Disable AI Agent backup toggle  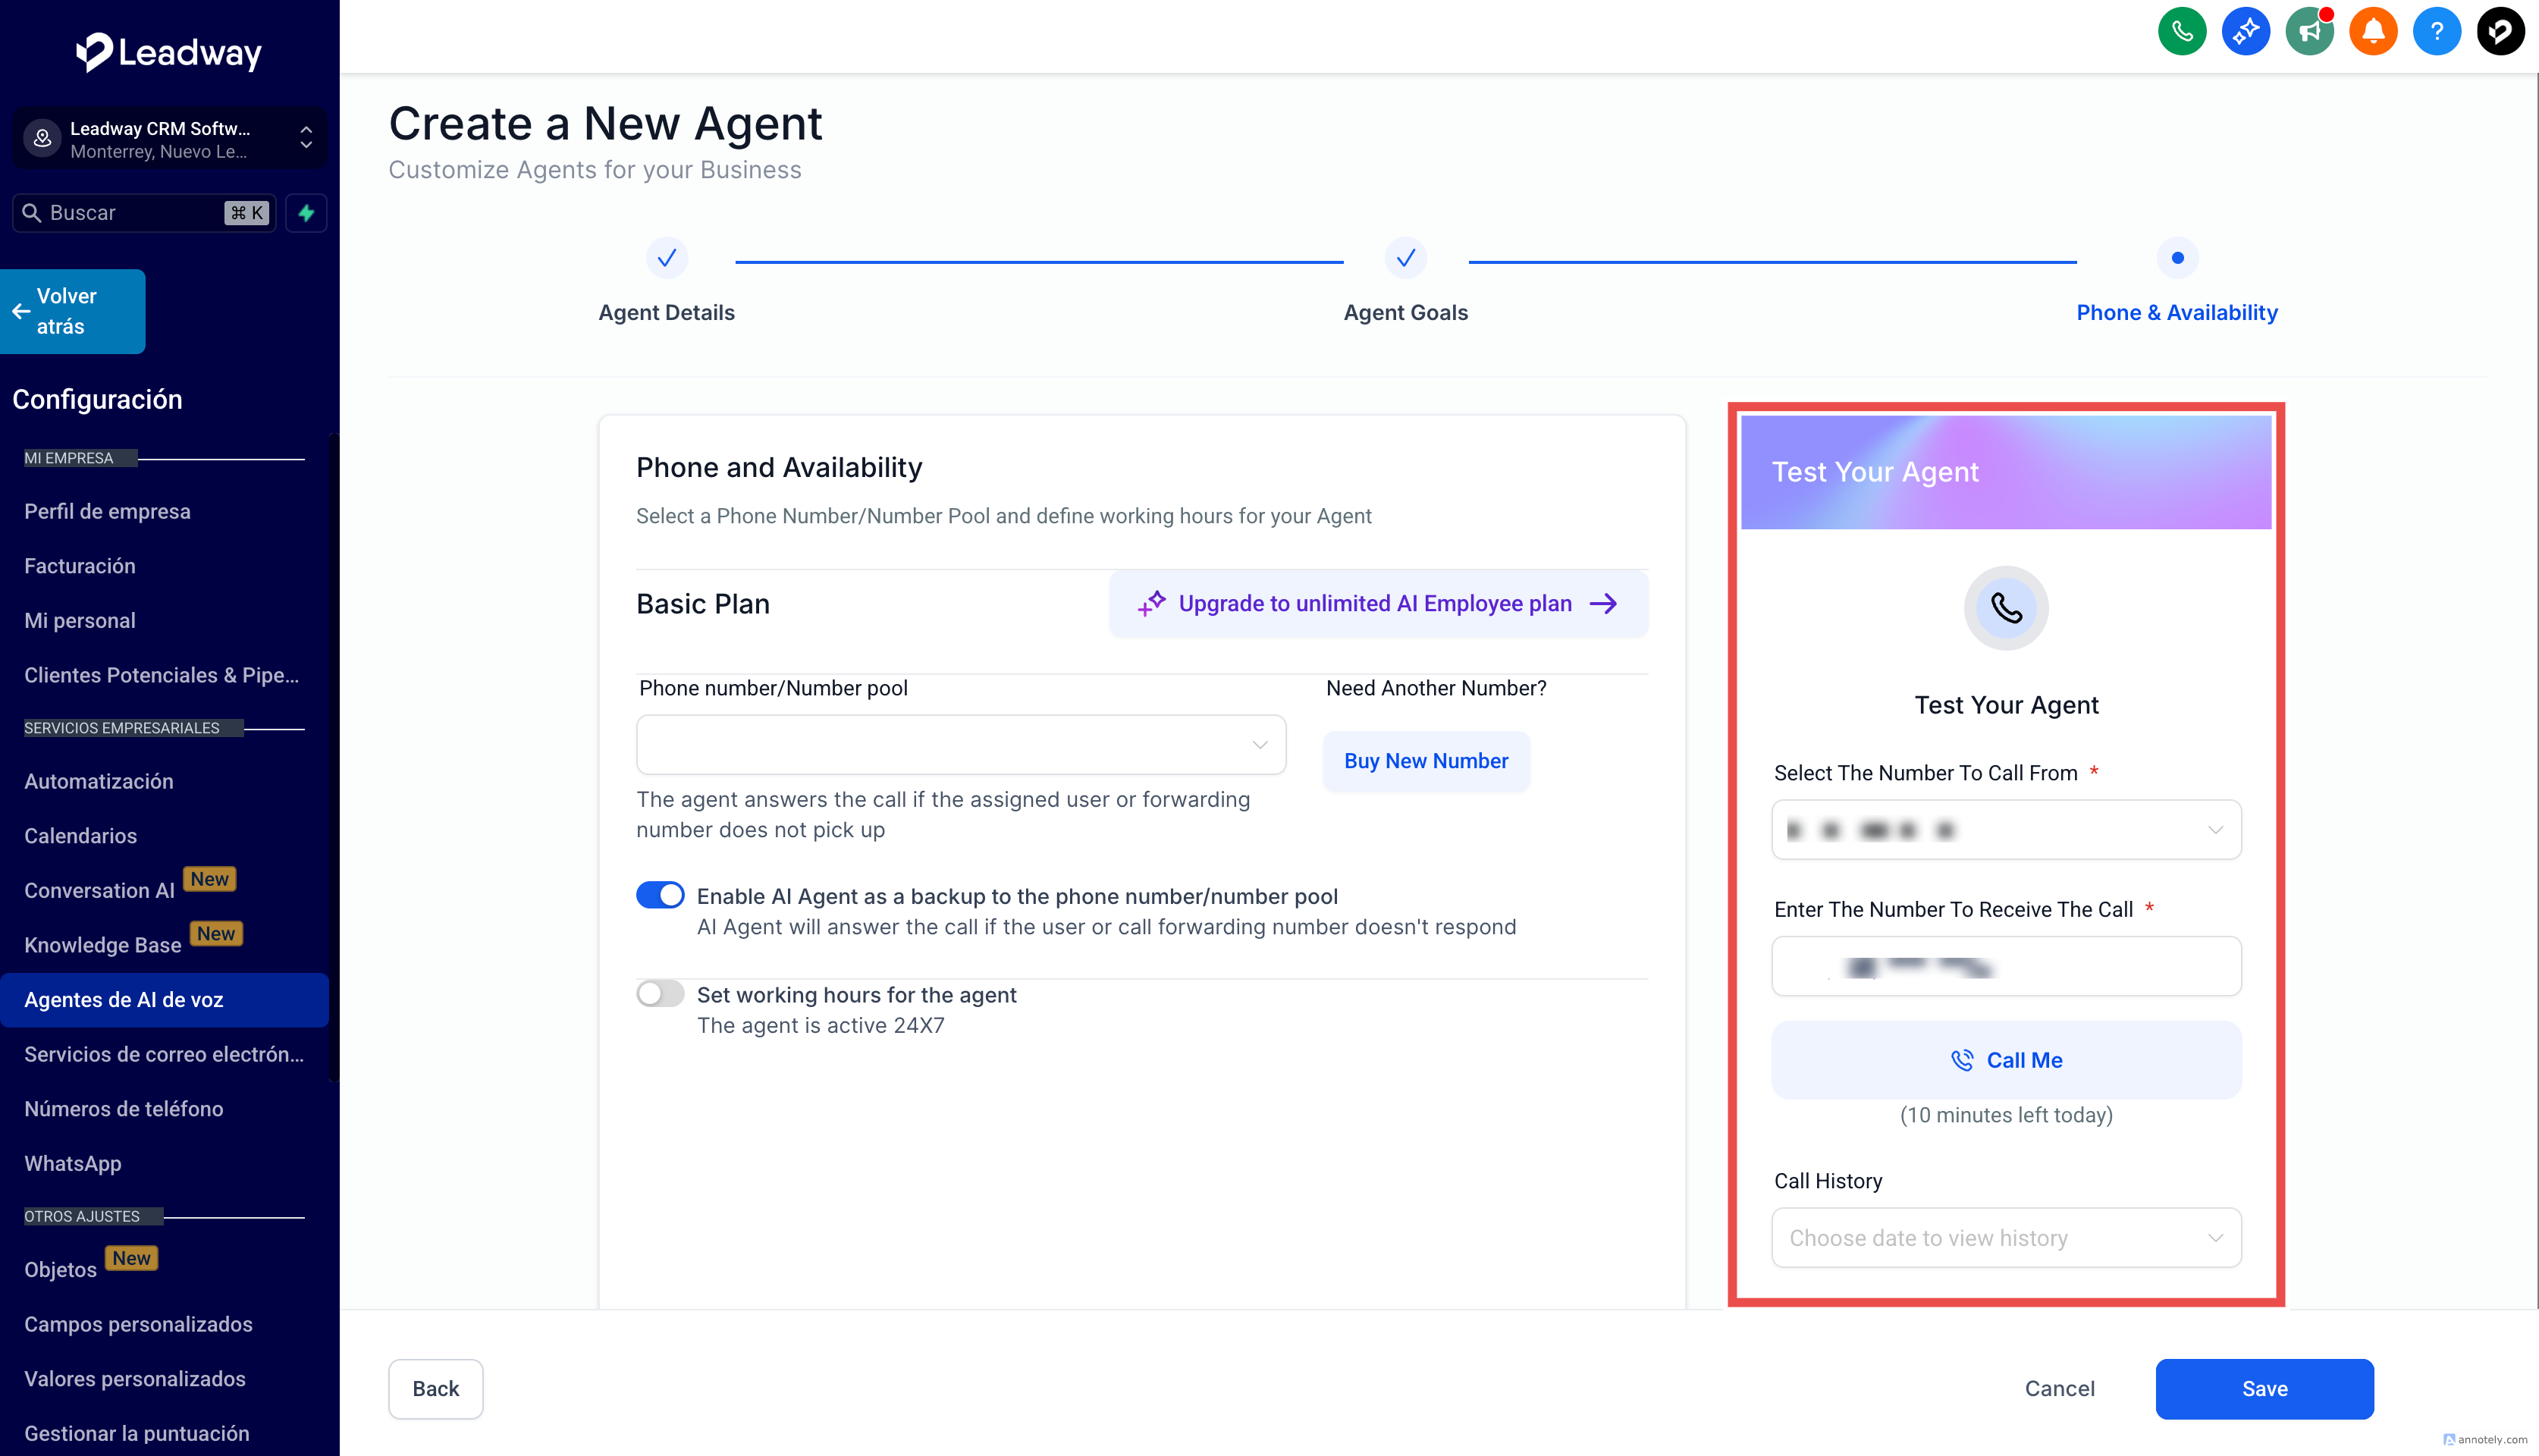point(660,895)
